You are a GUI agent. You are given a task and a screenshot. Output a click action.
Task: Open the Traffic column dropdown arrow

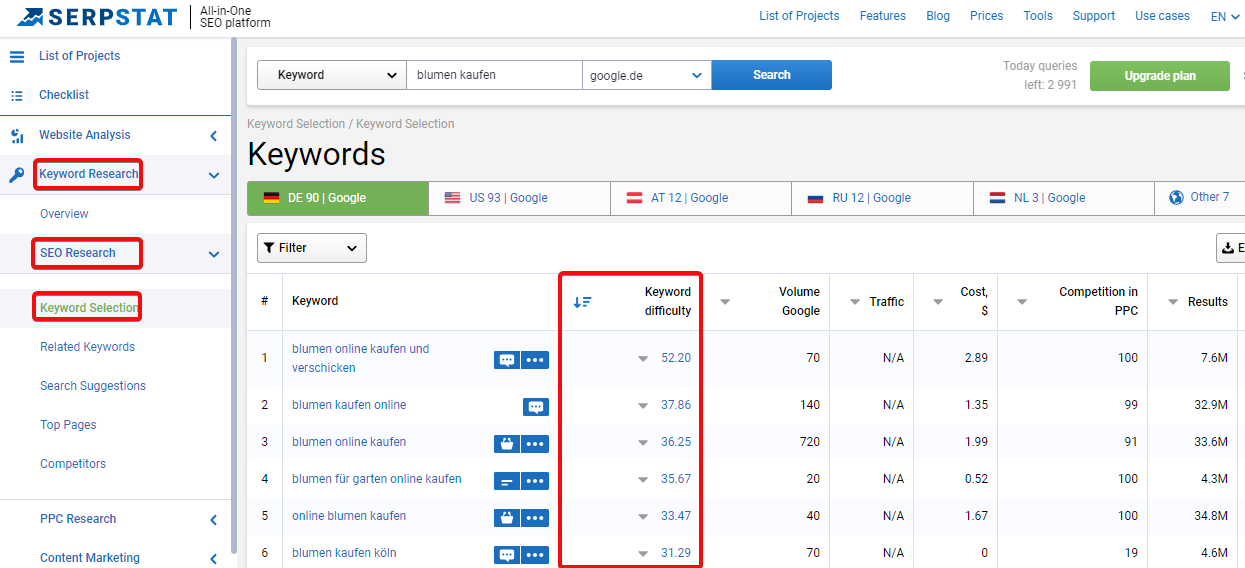[x=855, y=302]
